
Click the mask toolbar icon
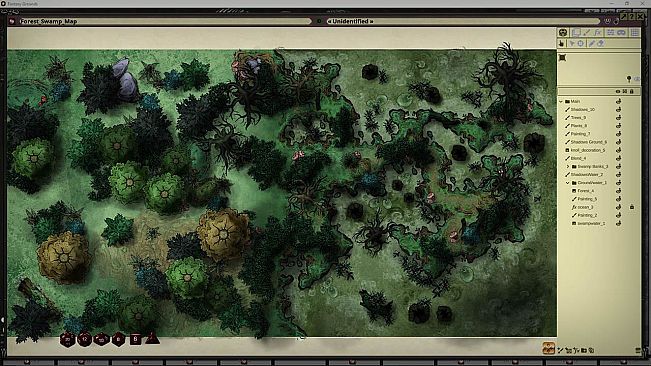pyautogui.click(x=563, y=32)
